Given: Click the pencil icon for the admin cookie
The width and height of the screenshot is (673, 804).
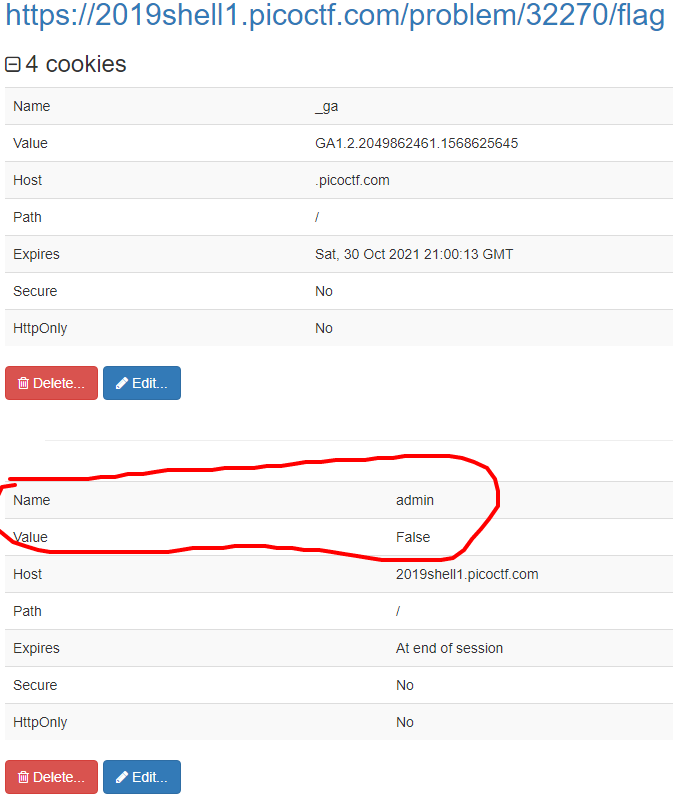Looking at the screenshot, I should click(121, 777).
